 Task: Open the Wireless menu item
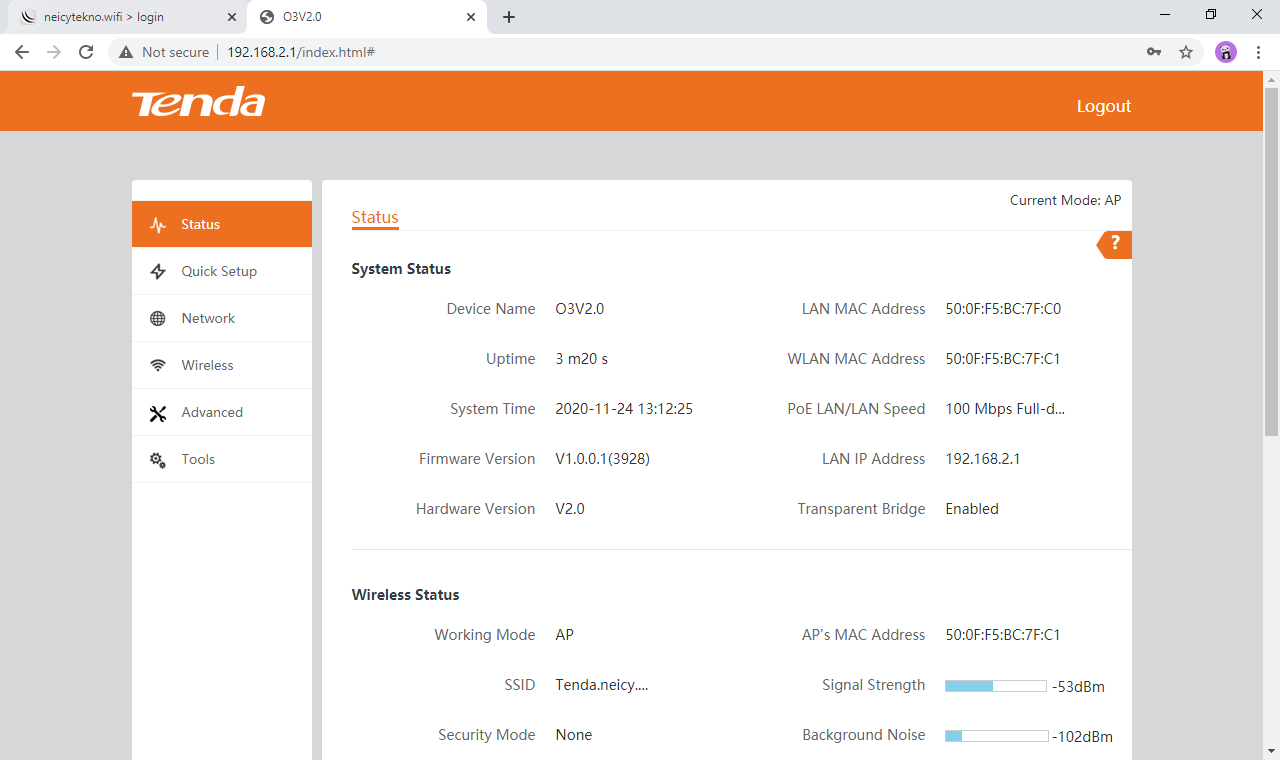222,366
